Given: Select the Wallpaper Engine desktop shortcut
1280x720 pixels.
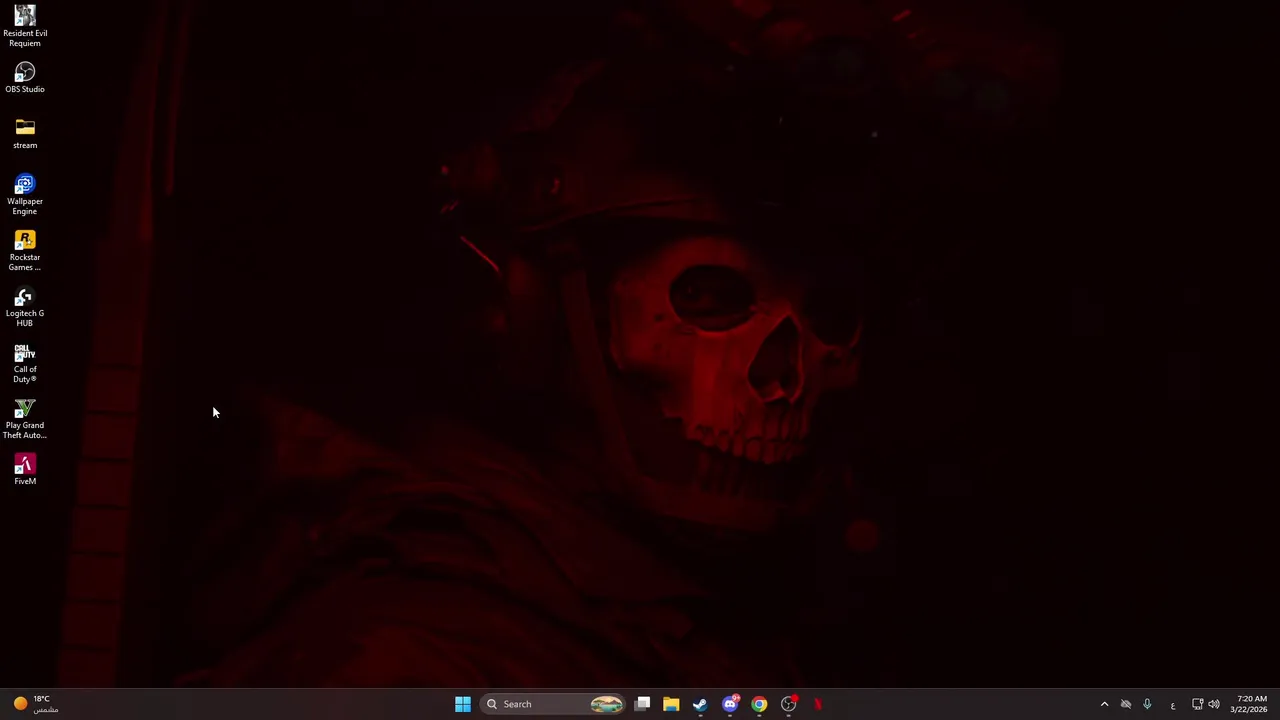Looking at the screenshot, I should point(25,195).
